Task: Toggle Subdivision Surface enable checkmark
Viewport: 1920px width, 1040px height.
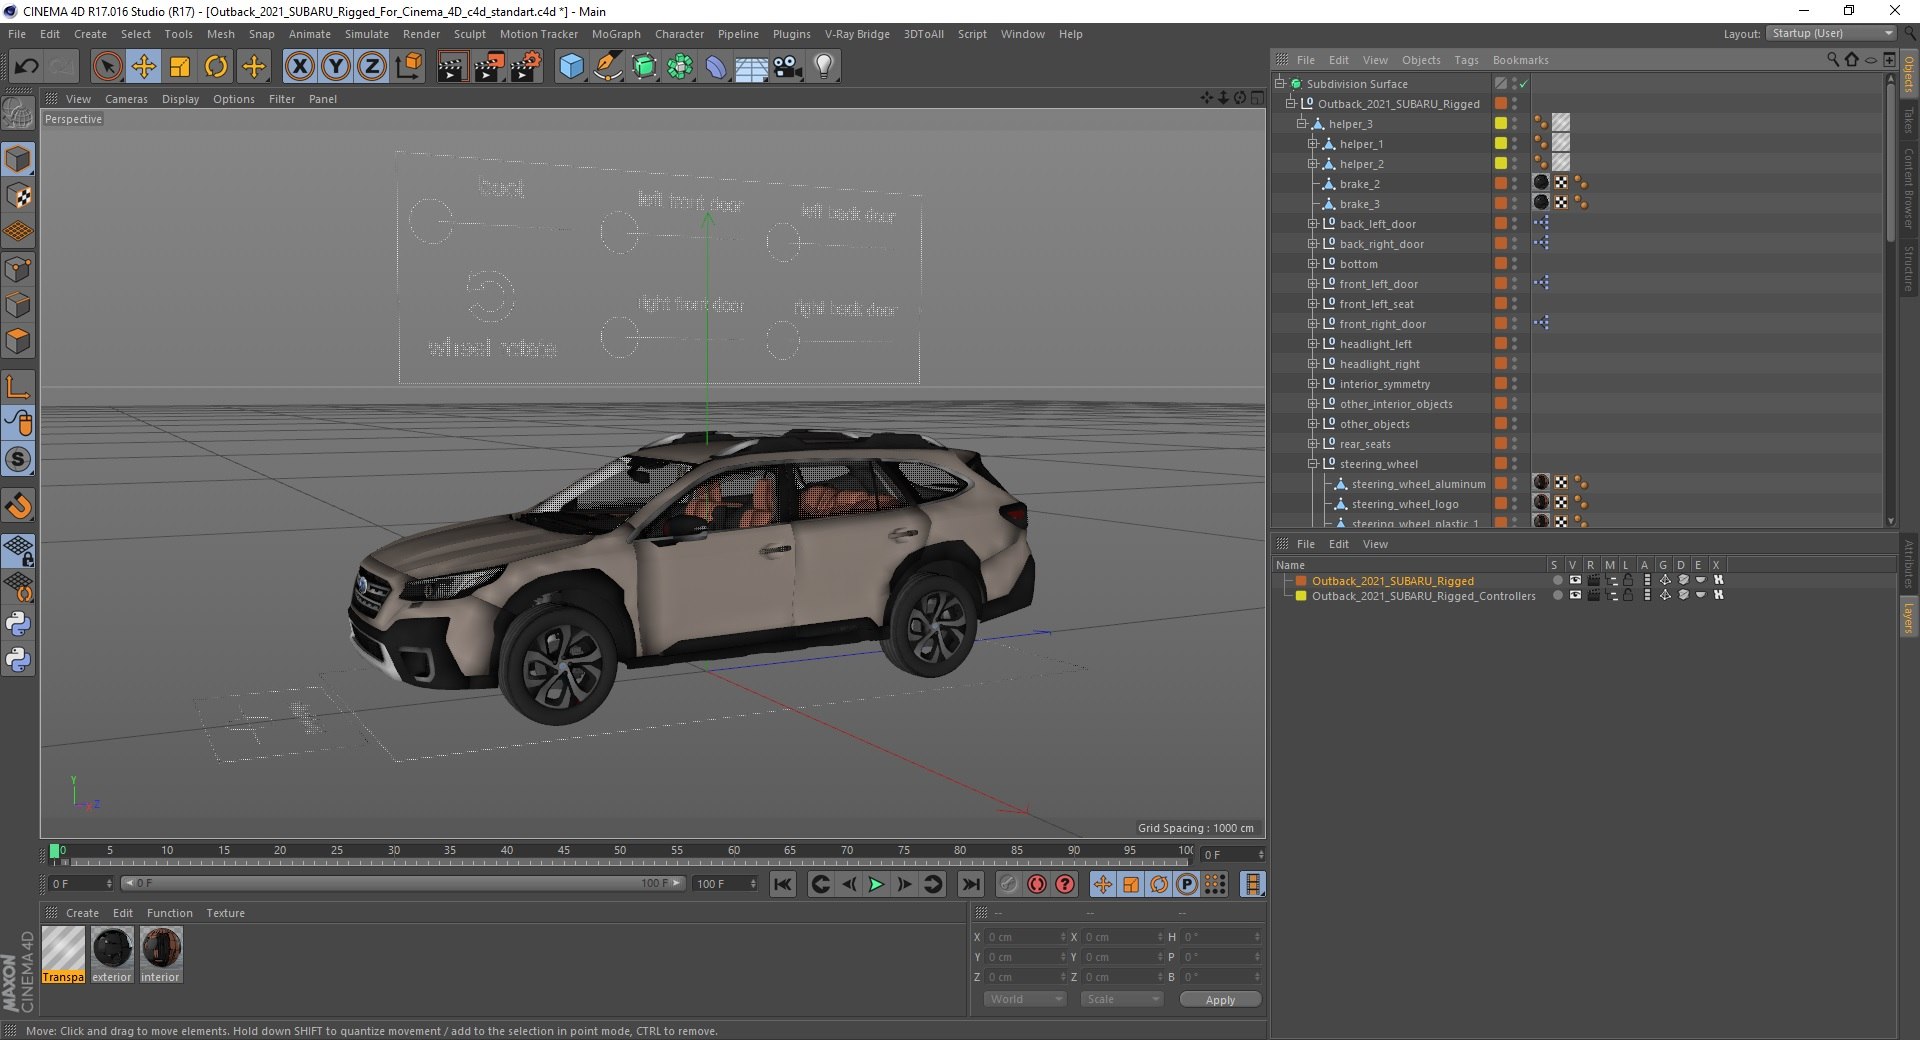Action: click(1523, 84)
